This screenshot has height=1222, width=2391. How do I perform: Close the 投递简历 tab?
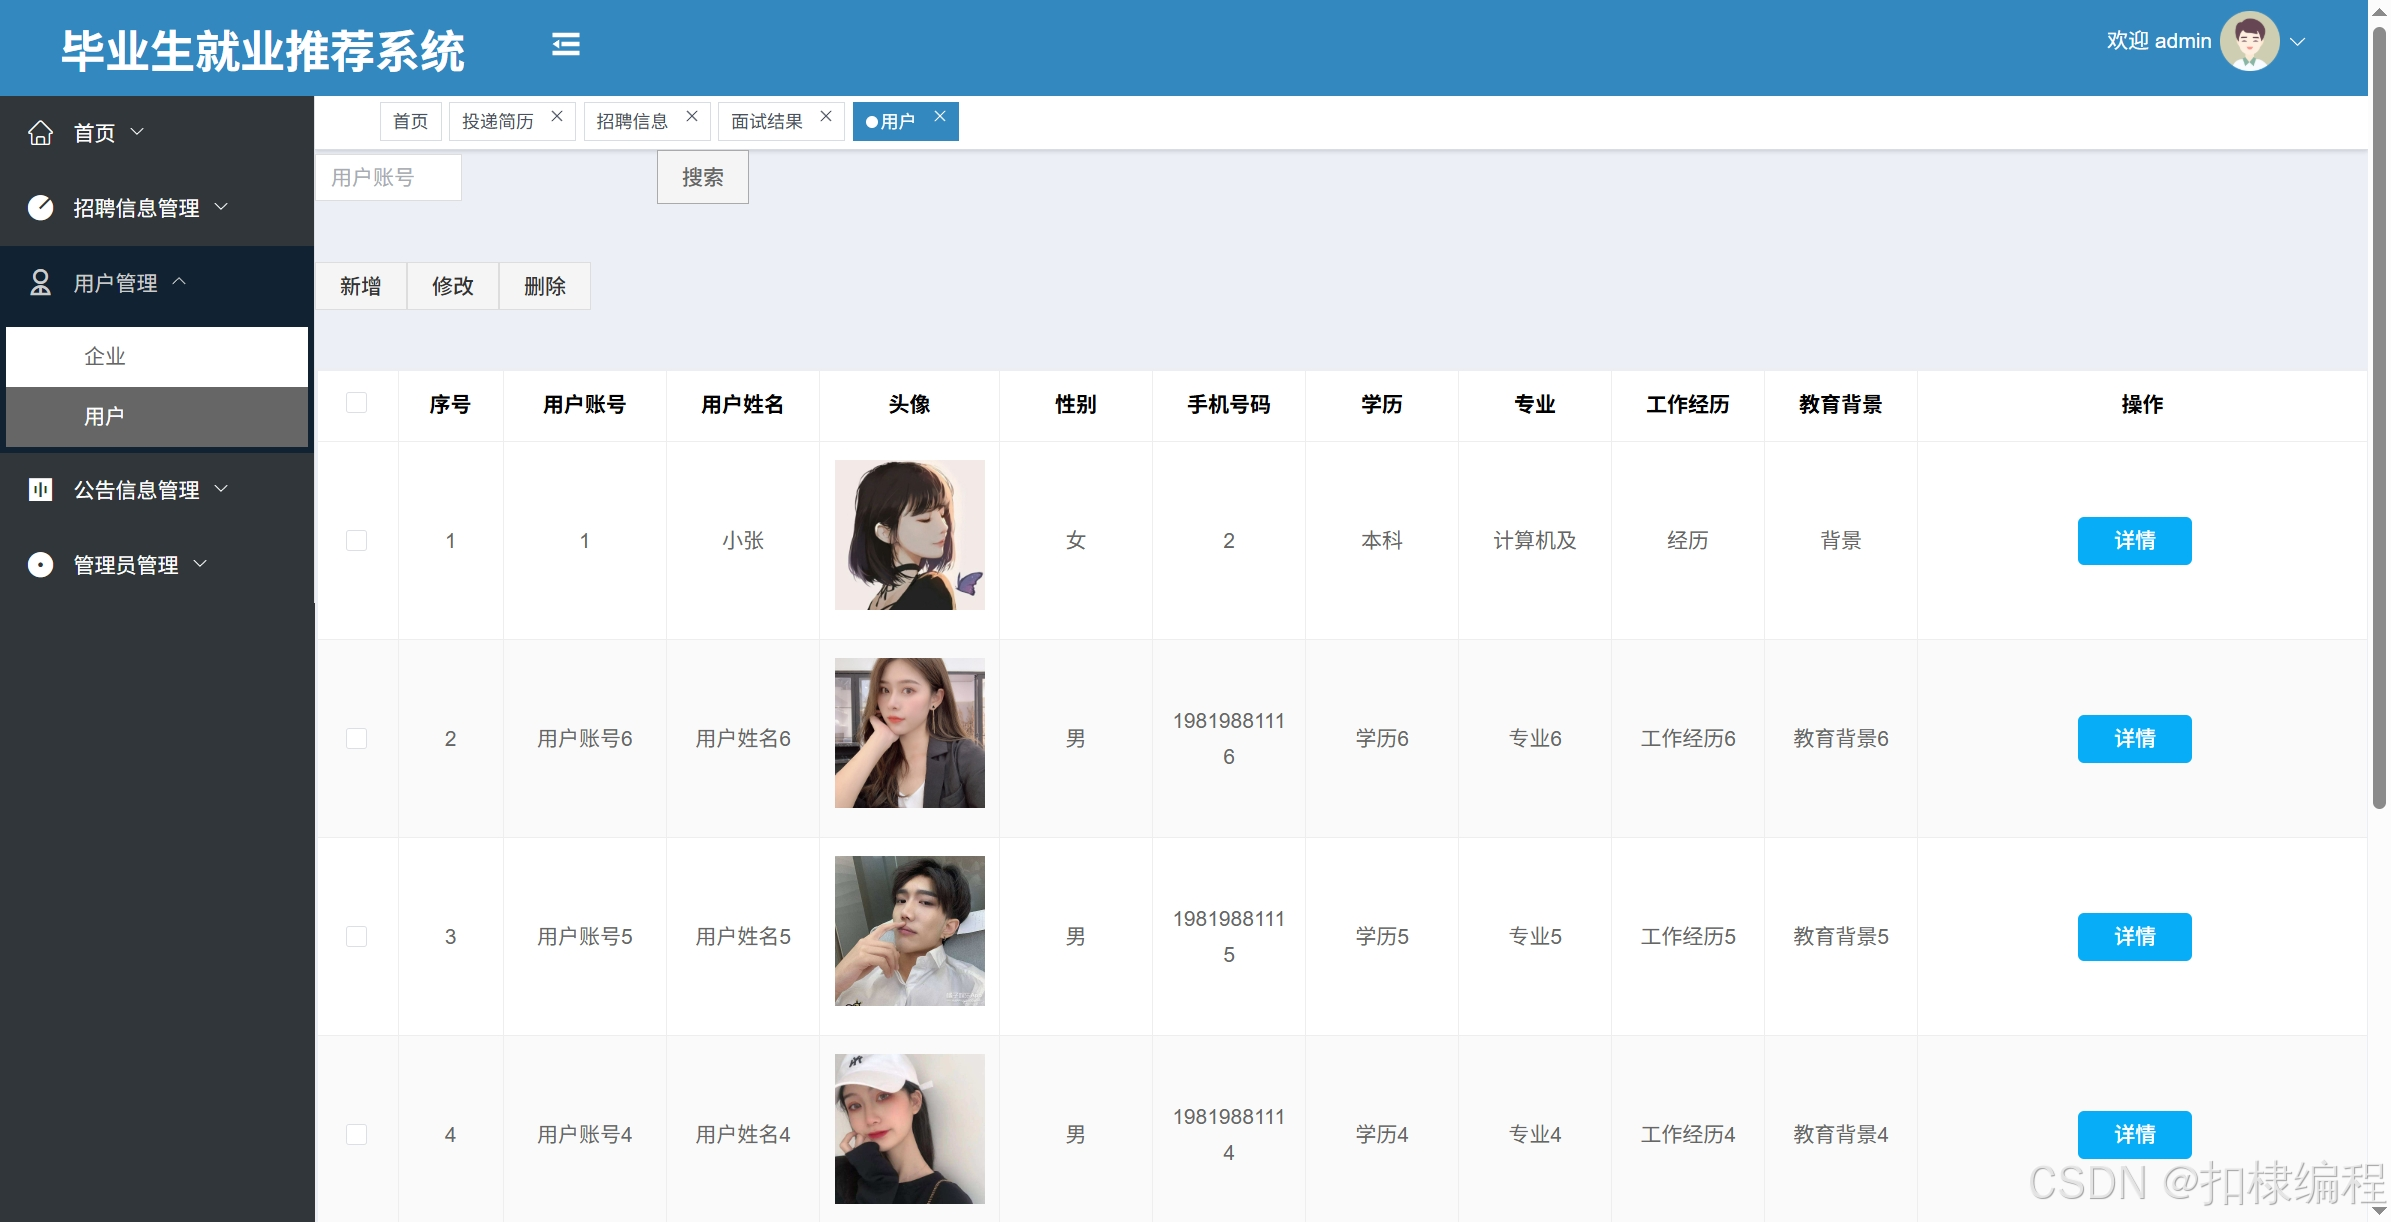pyautogui.click(x=557, y=116)
